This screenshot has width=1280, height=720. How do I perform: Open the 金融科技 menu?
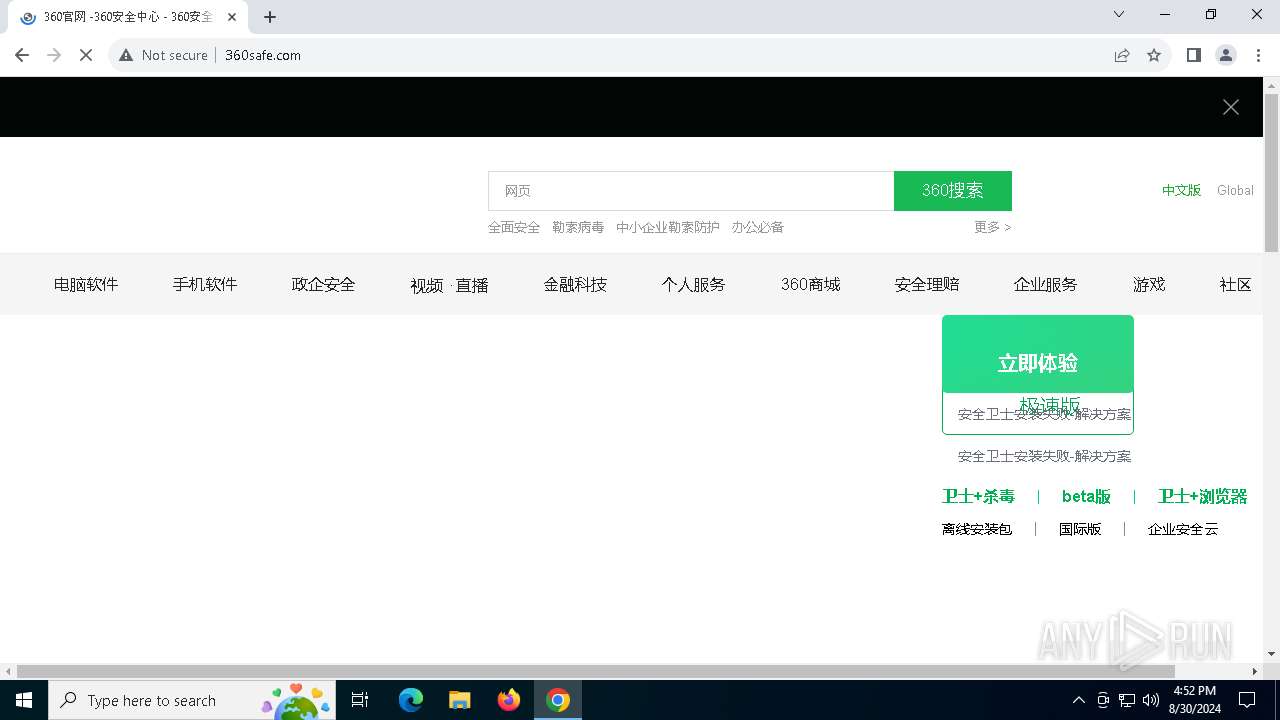pyautogui.click(x=575, y=284)
